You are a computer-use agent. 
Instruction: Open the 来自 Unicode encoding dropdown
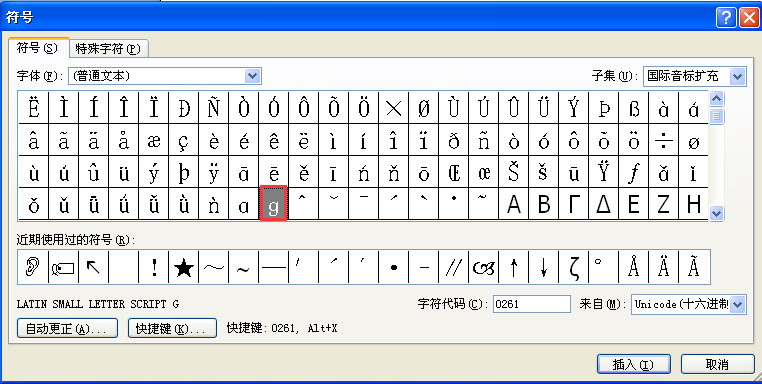point(737,304)
